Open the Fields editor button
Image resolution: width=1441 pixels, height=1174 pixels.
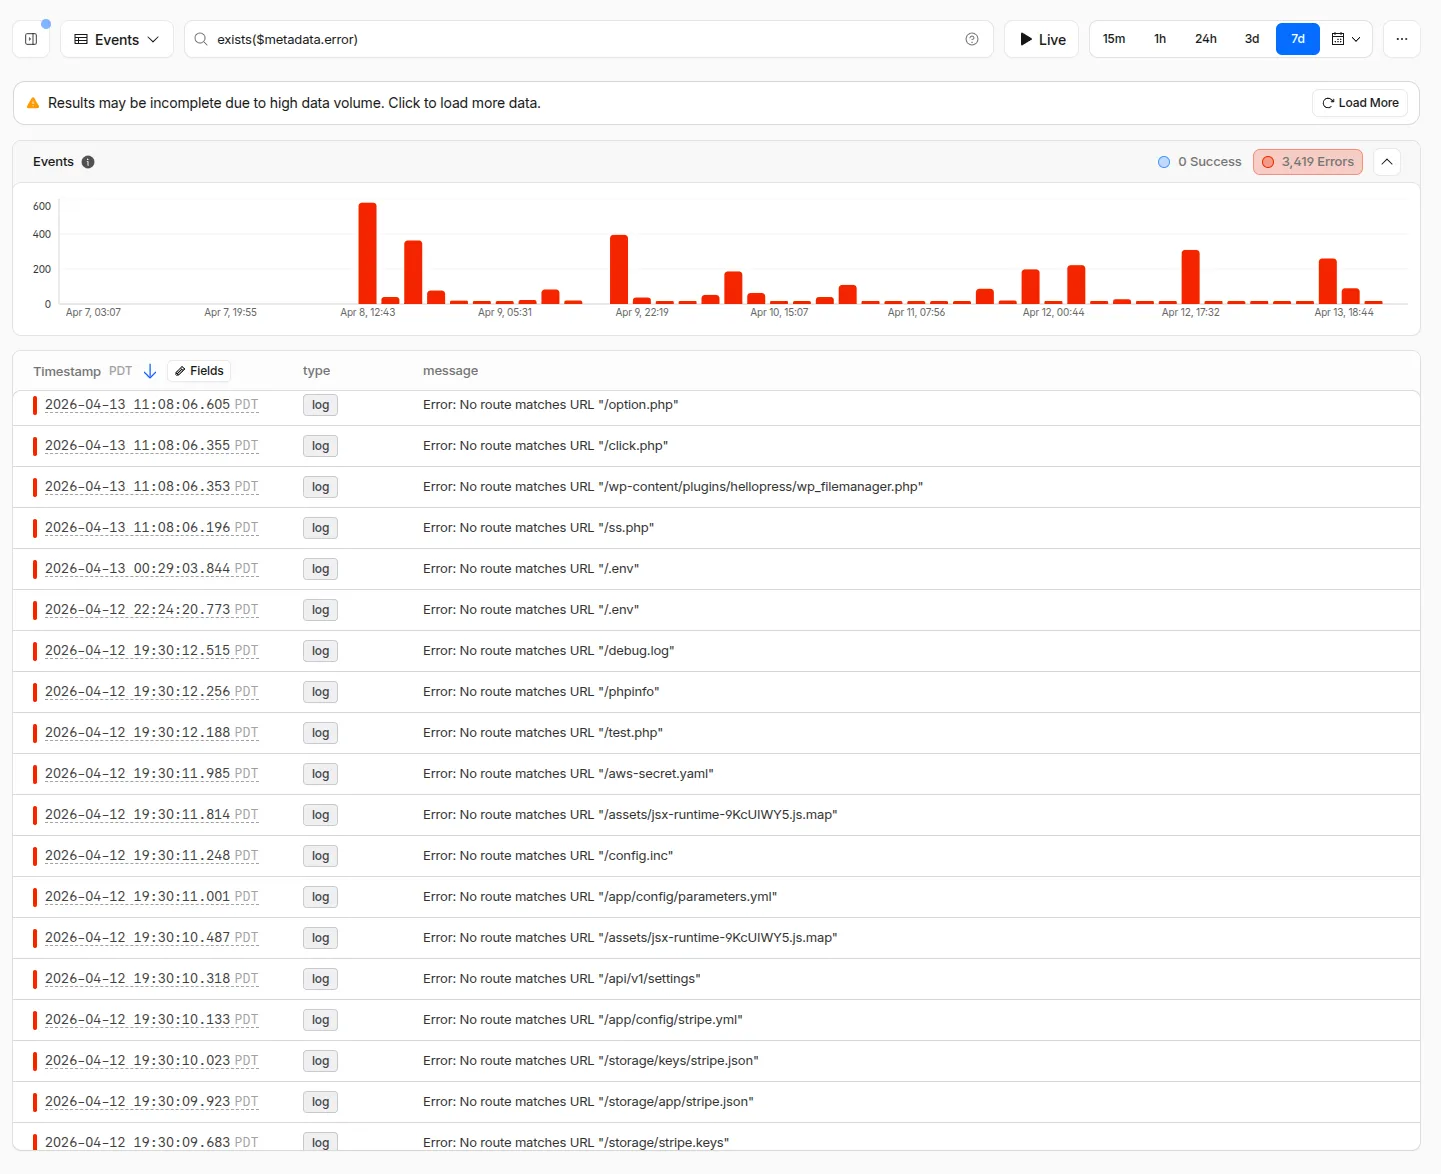click(x=199, y=371)
